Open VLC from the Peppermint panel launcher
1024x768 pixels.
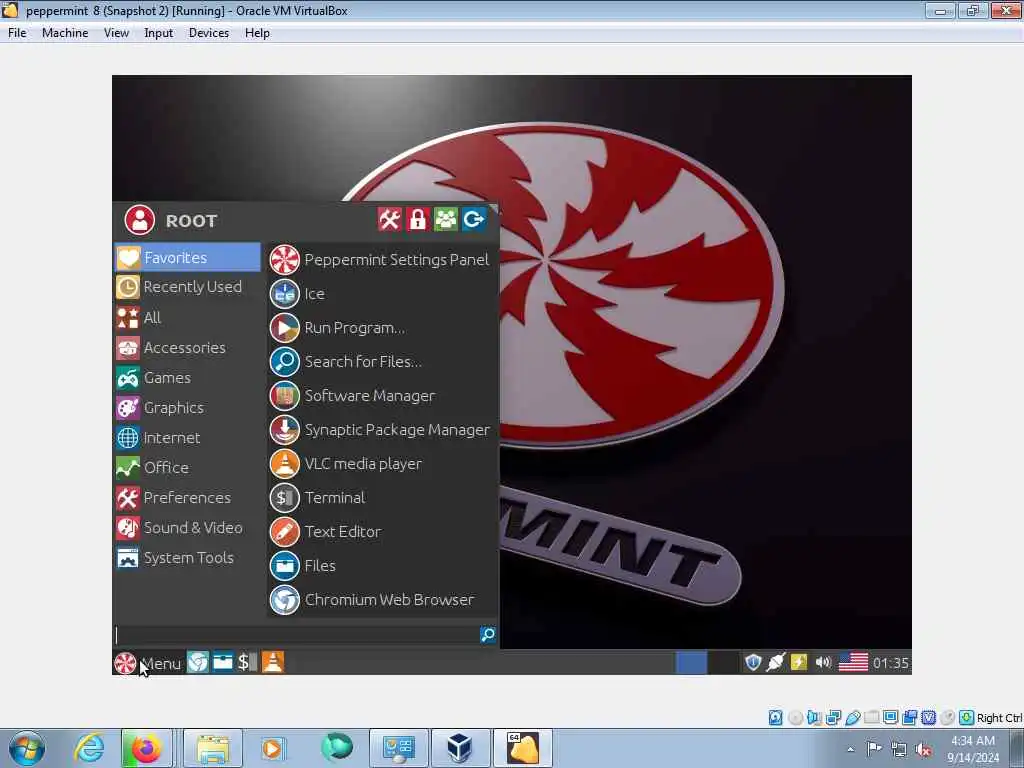pyautogui.click(x=272, y=662)
